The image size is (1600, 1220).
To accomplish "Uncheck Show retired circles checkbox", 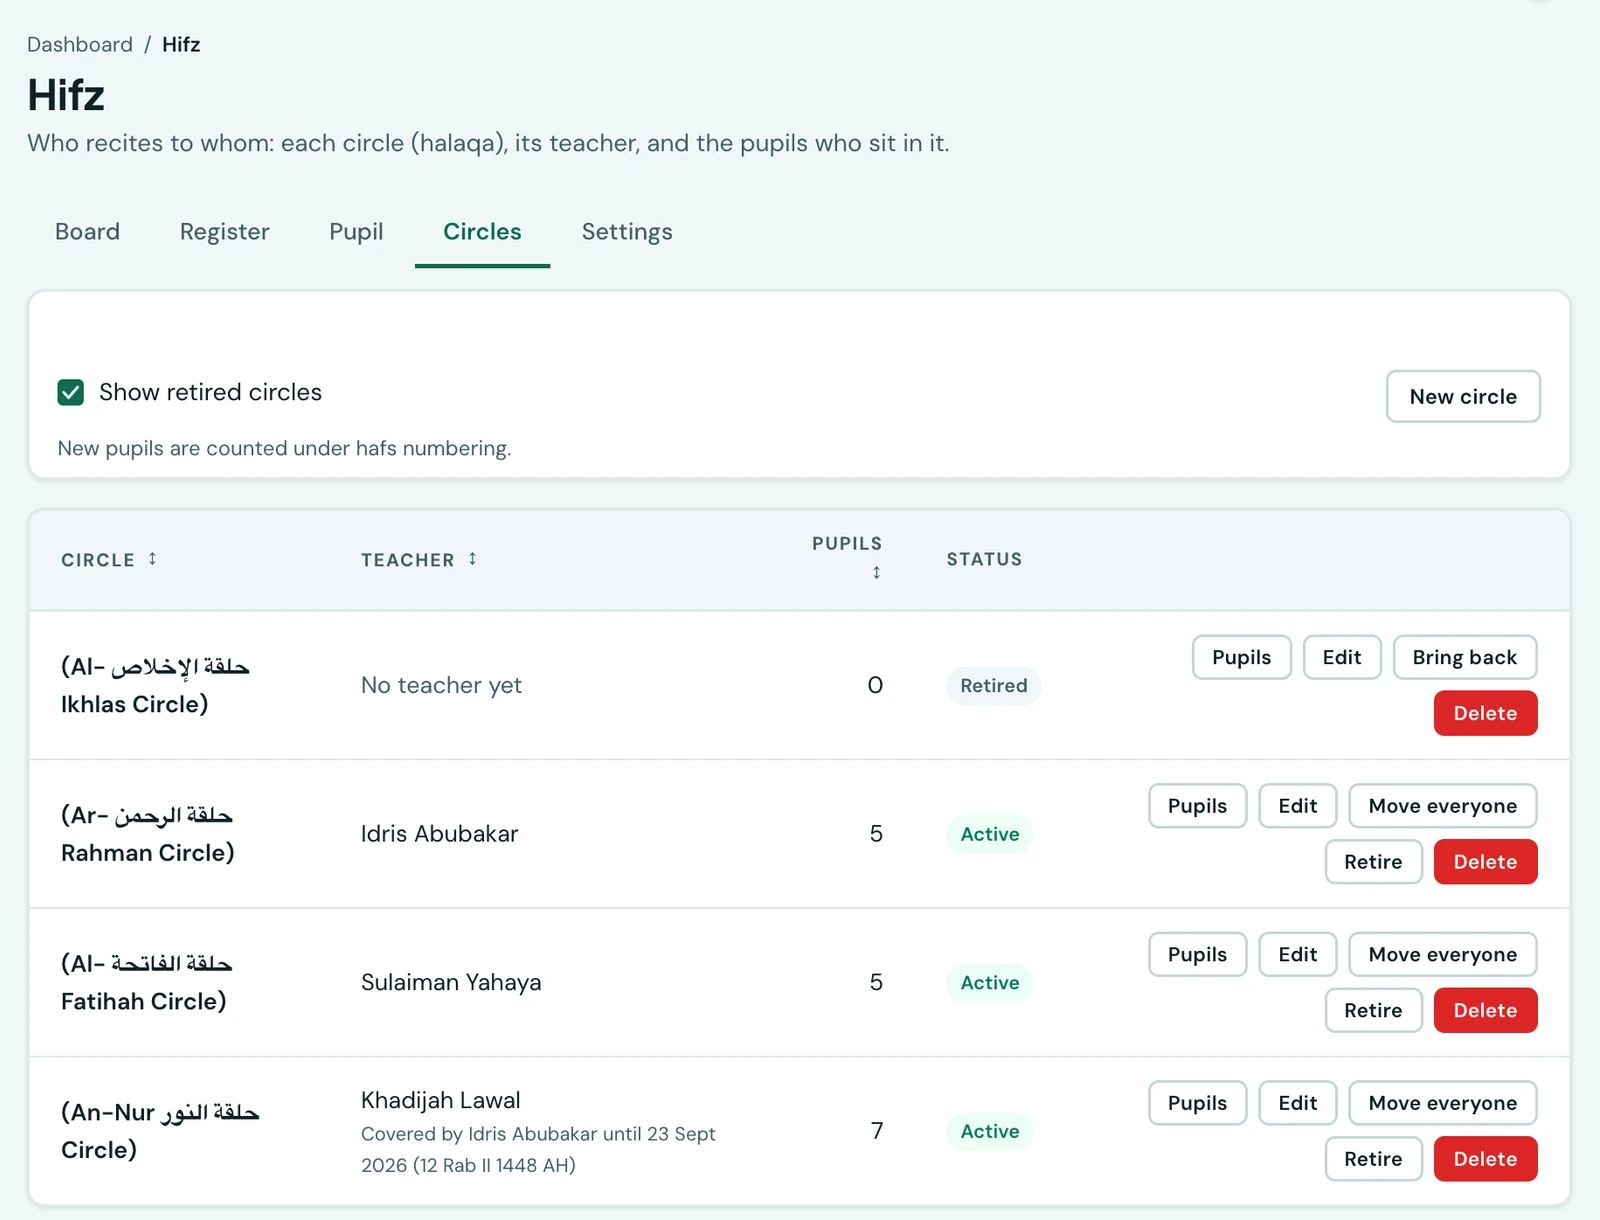I will pos(70,392).
